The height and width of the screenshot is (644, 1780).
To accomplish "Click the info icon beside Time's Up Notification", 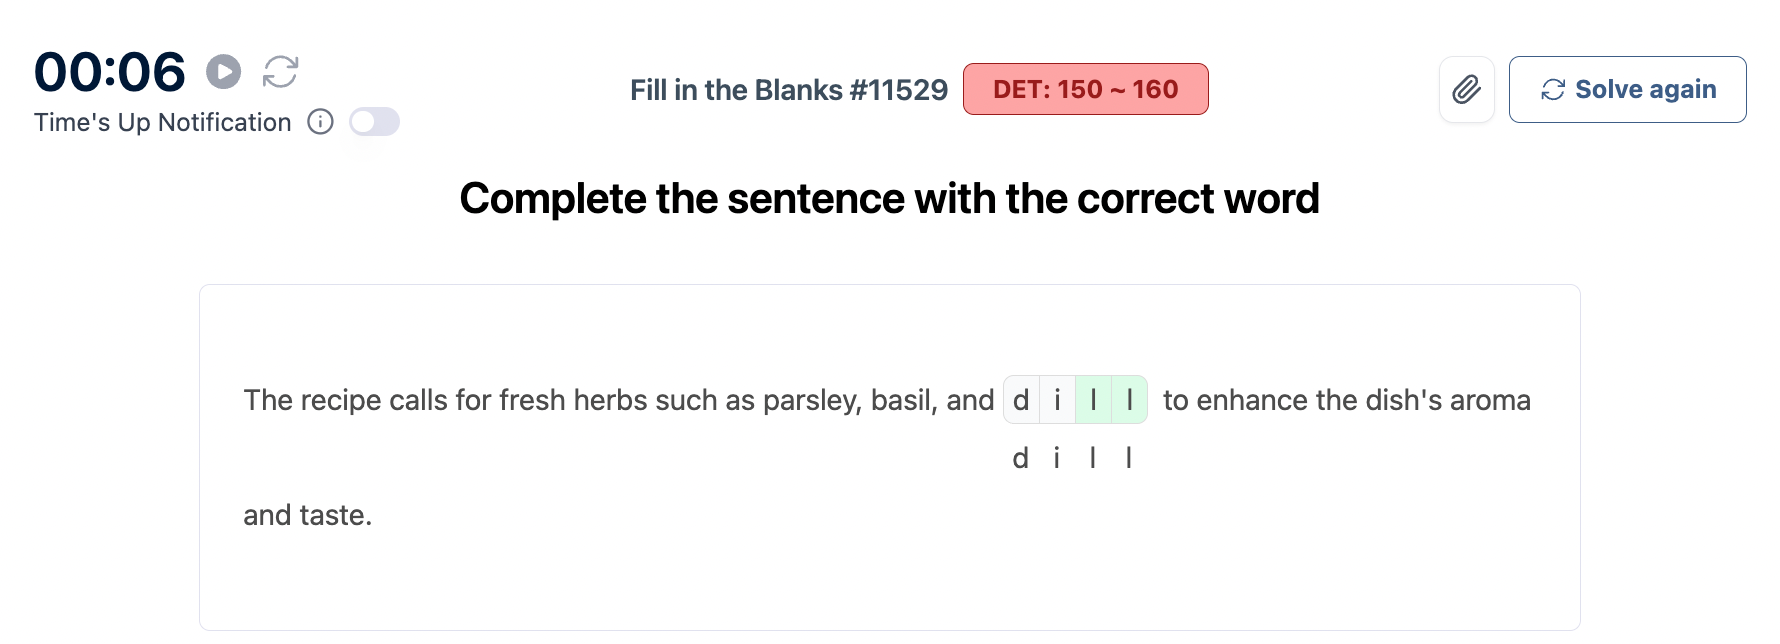I will pyautogui.click(x=320, y=122).
